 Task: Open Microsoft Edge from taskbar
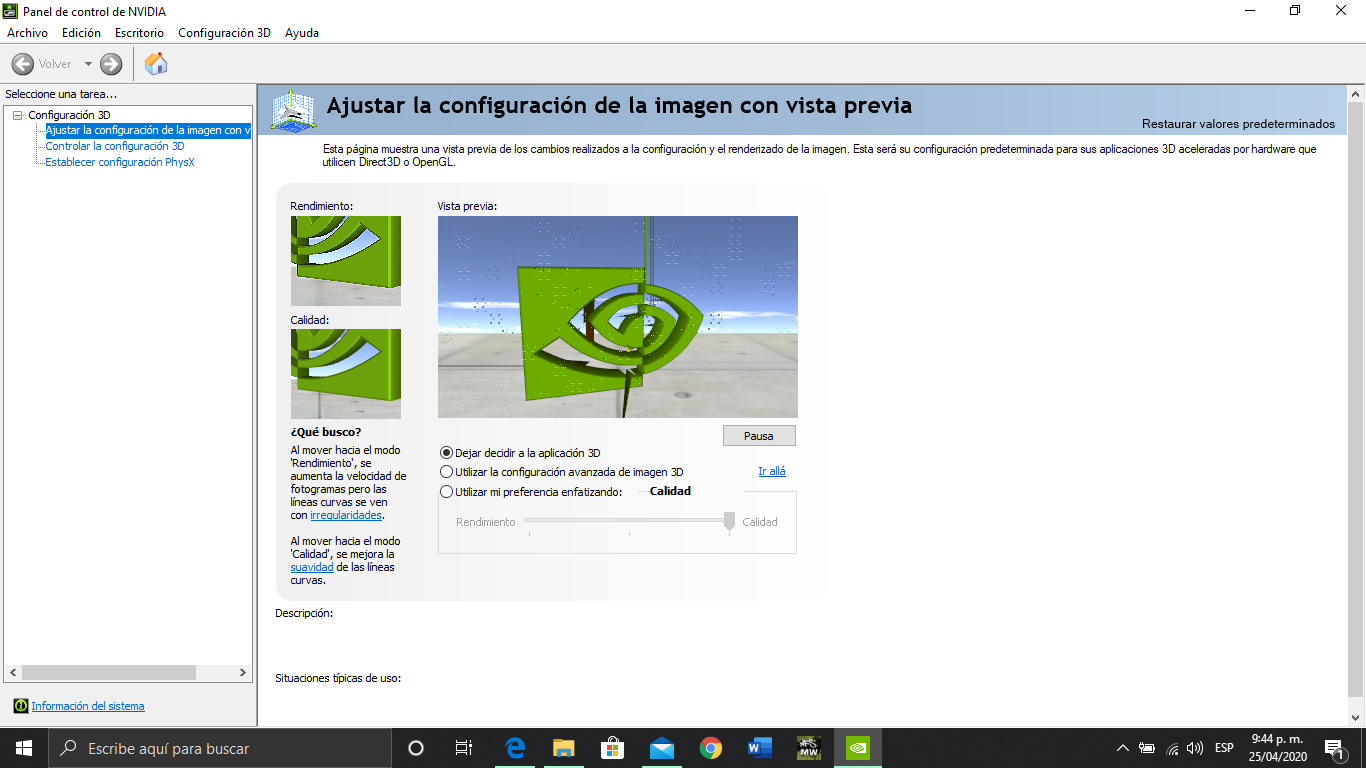(516, 748)
